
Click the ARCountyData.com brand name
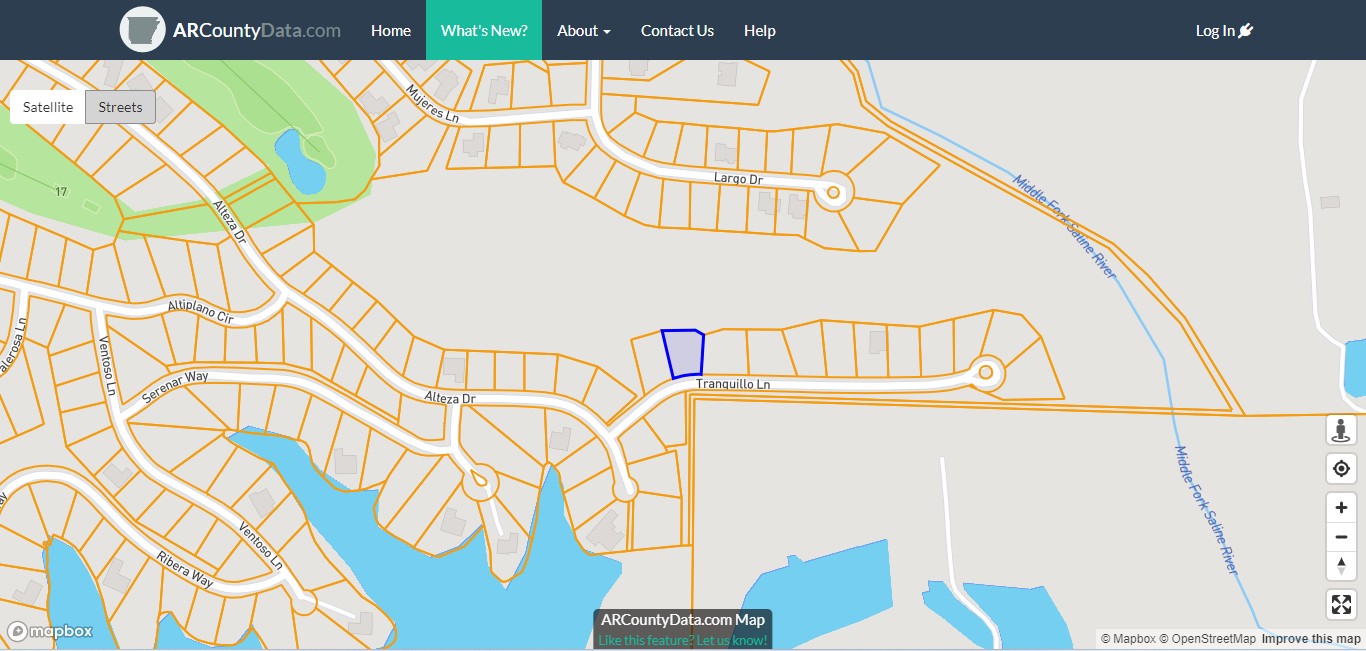coord(257,30)
